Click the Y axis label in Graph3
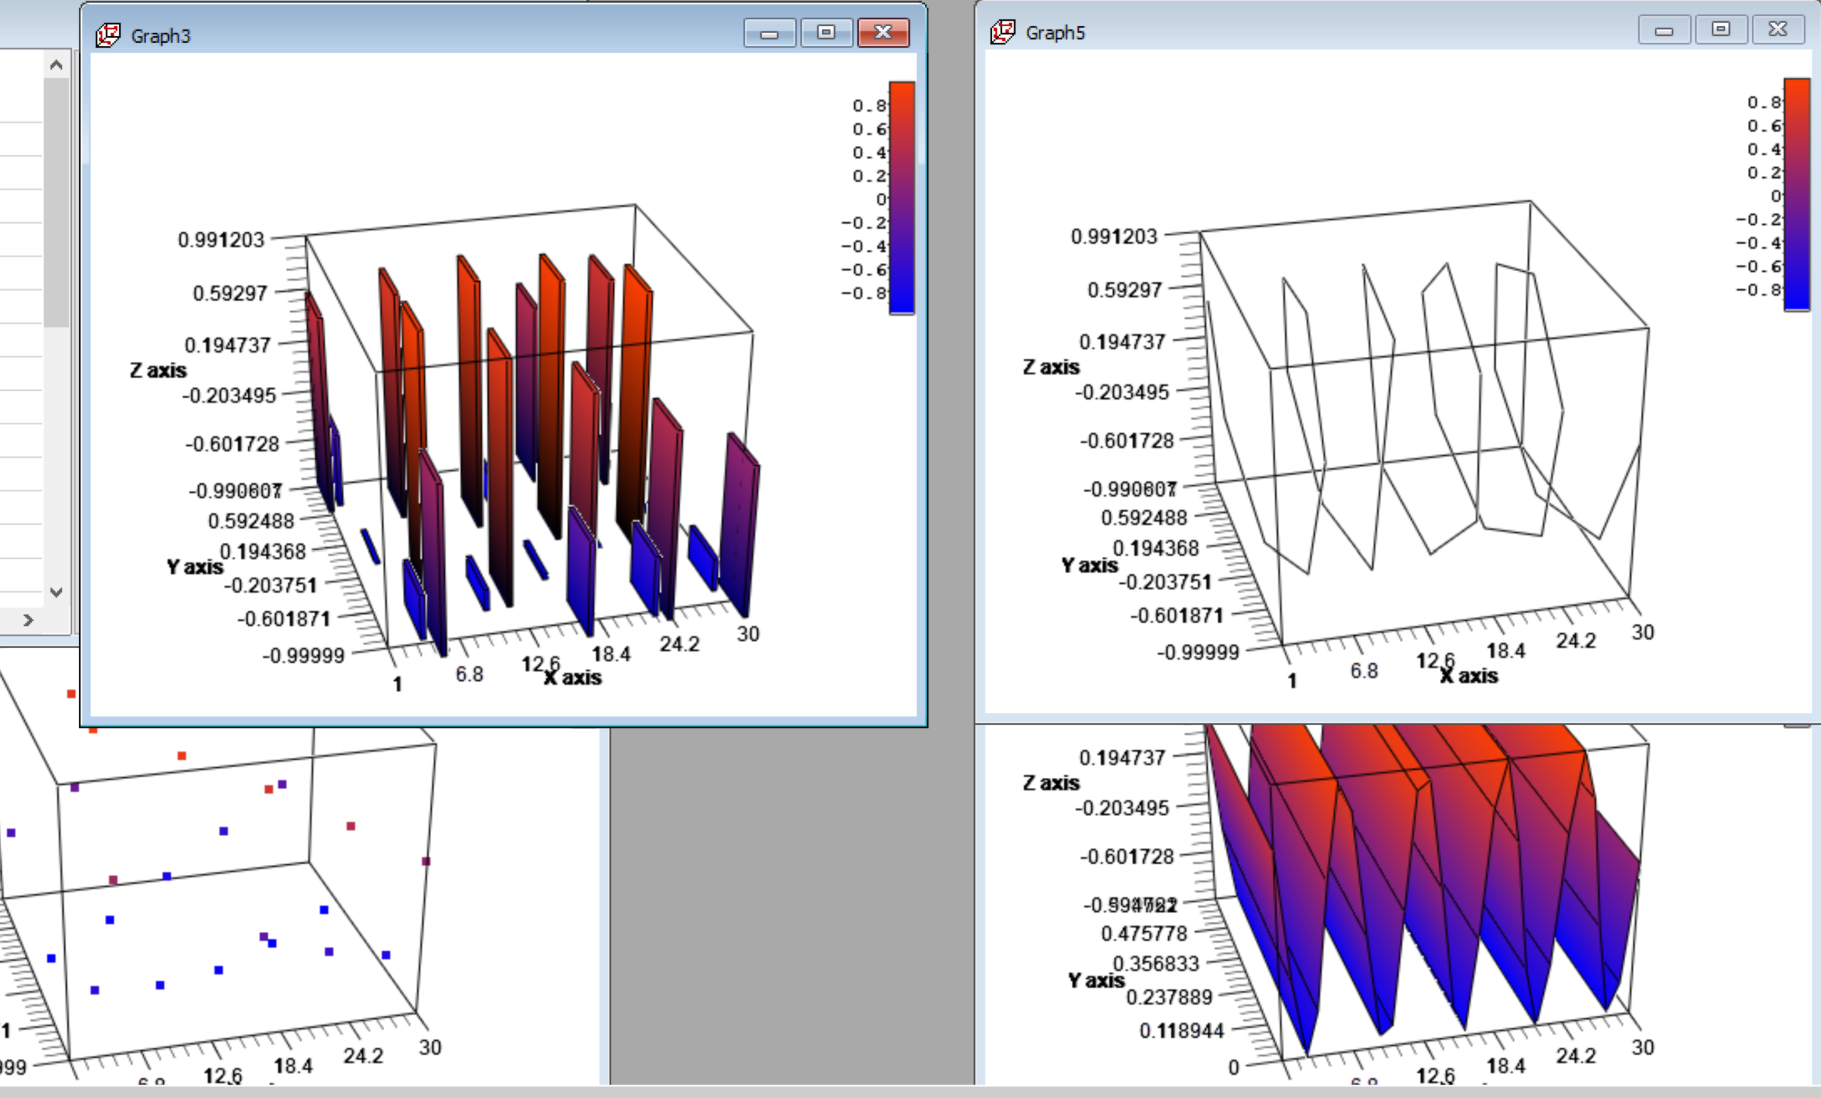Screen dimensions: 1821x1098 coord(195,567)
